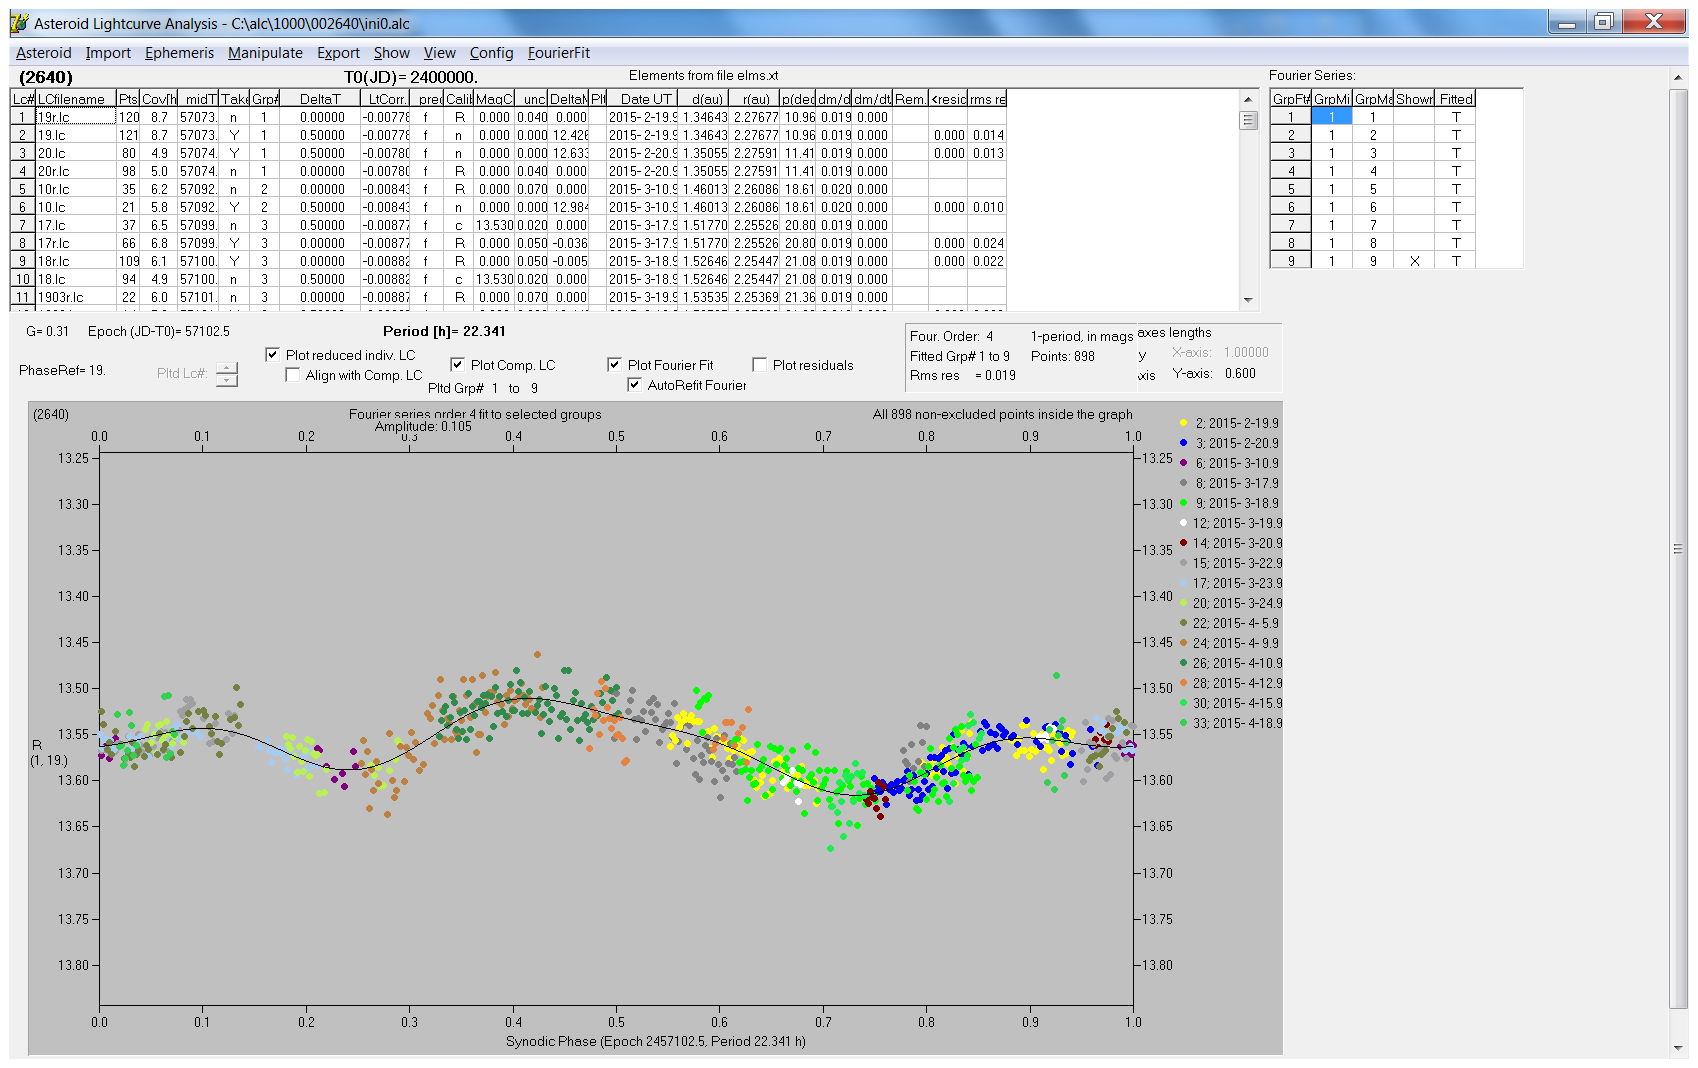The image size is (1698, 1068).
Task: Click the Date UT column header
Action: [645, 99]
